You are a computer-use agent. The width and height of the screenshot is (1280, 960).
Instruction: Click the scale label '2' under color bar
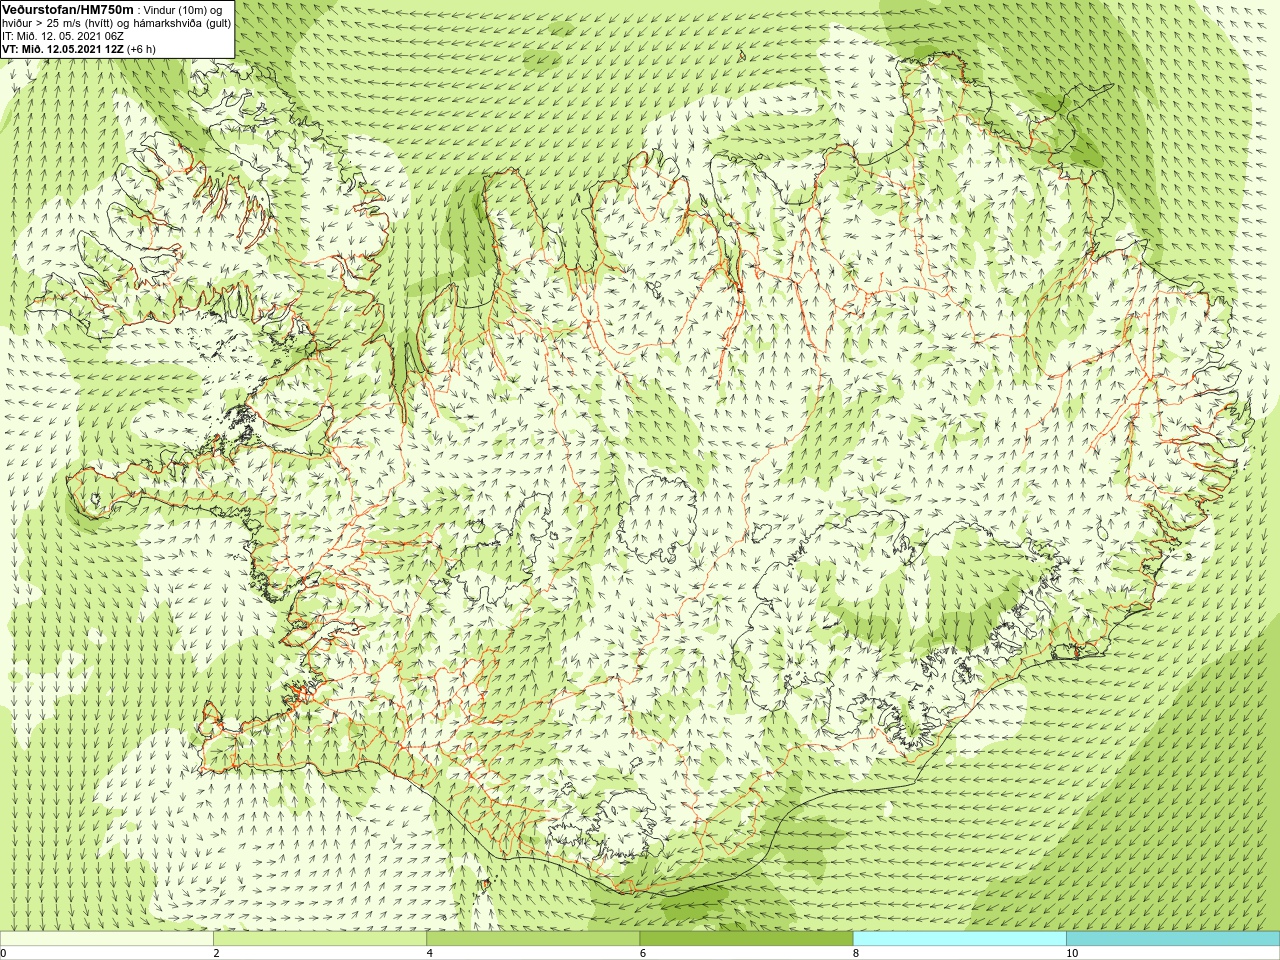tap(216, 953)
